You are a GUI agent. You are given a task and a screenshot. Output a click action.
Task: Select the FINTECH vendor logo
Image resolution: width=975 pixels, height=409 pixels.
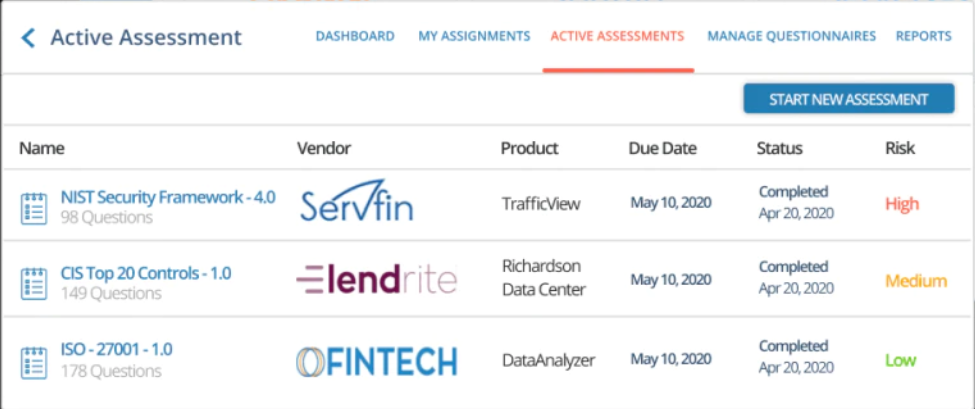tap(377, 361)
